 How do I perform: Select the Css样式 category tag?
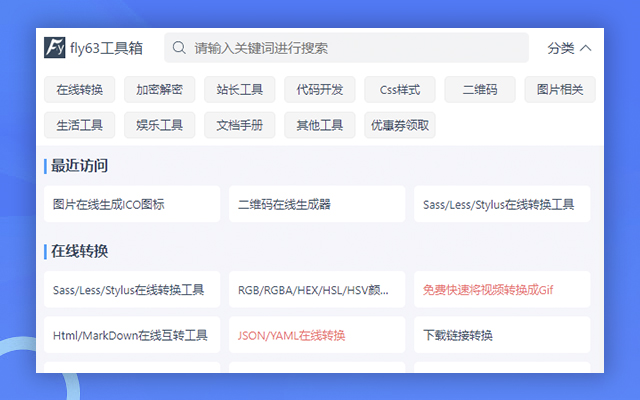click(400, 89)
